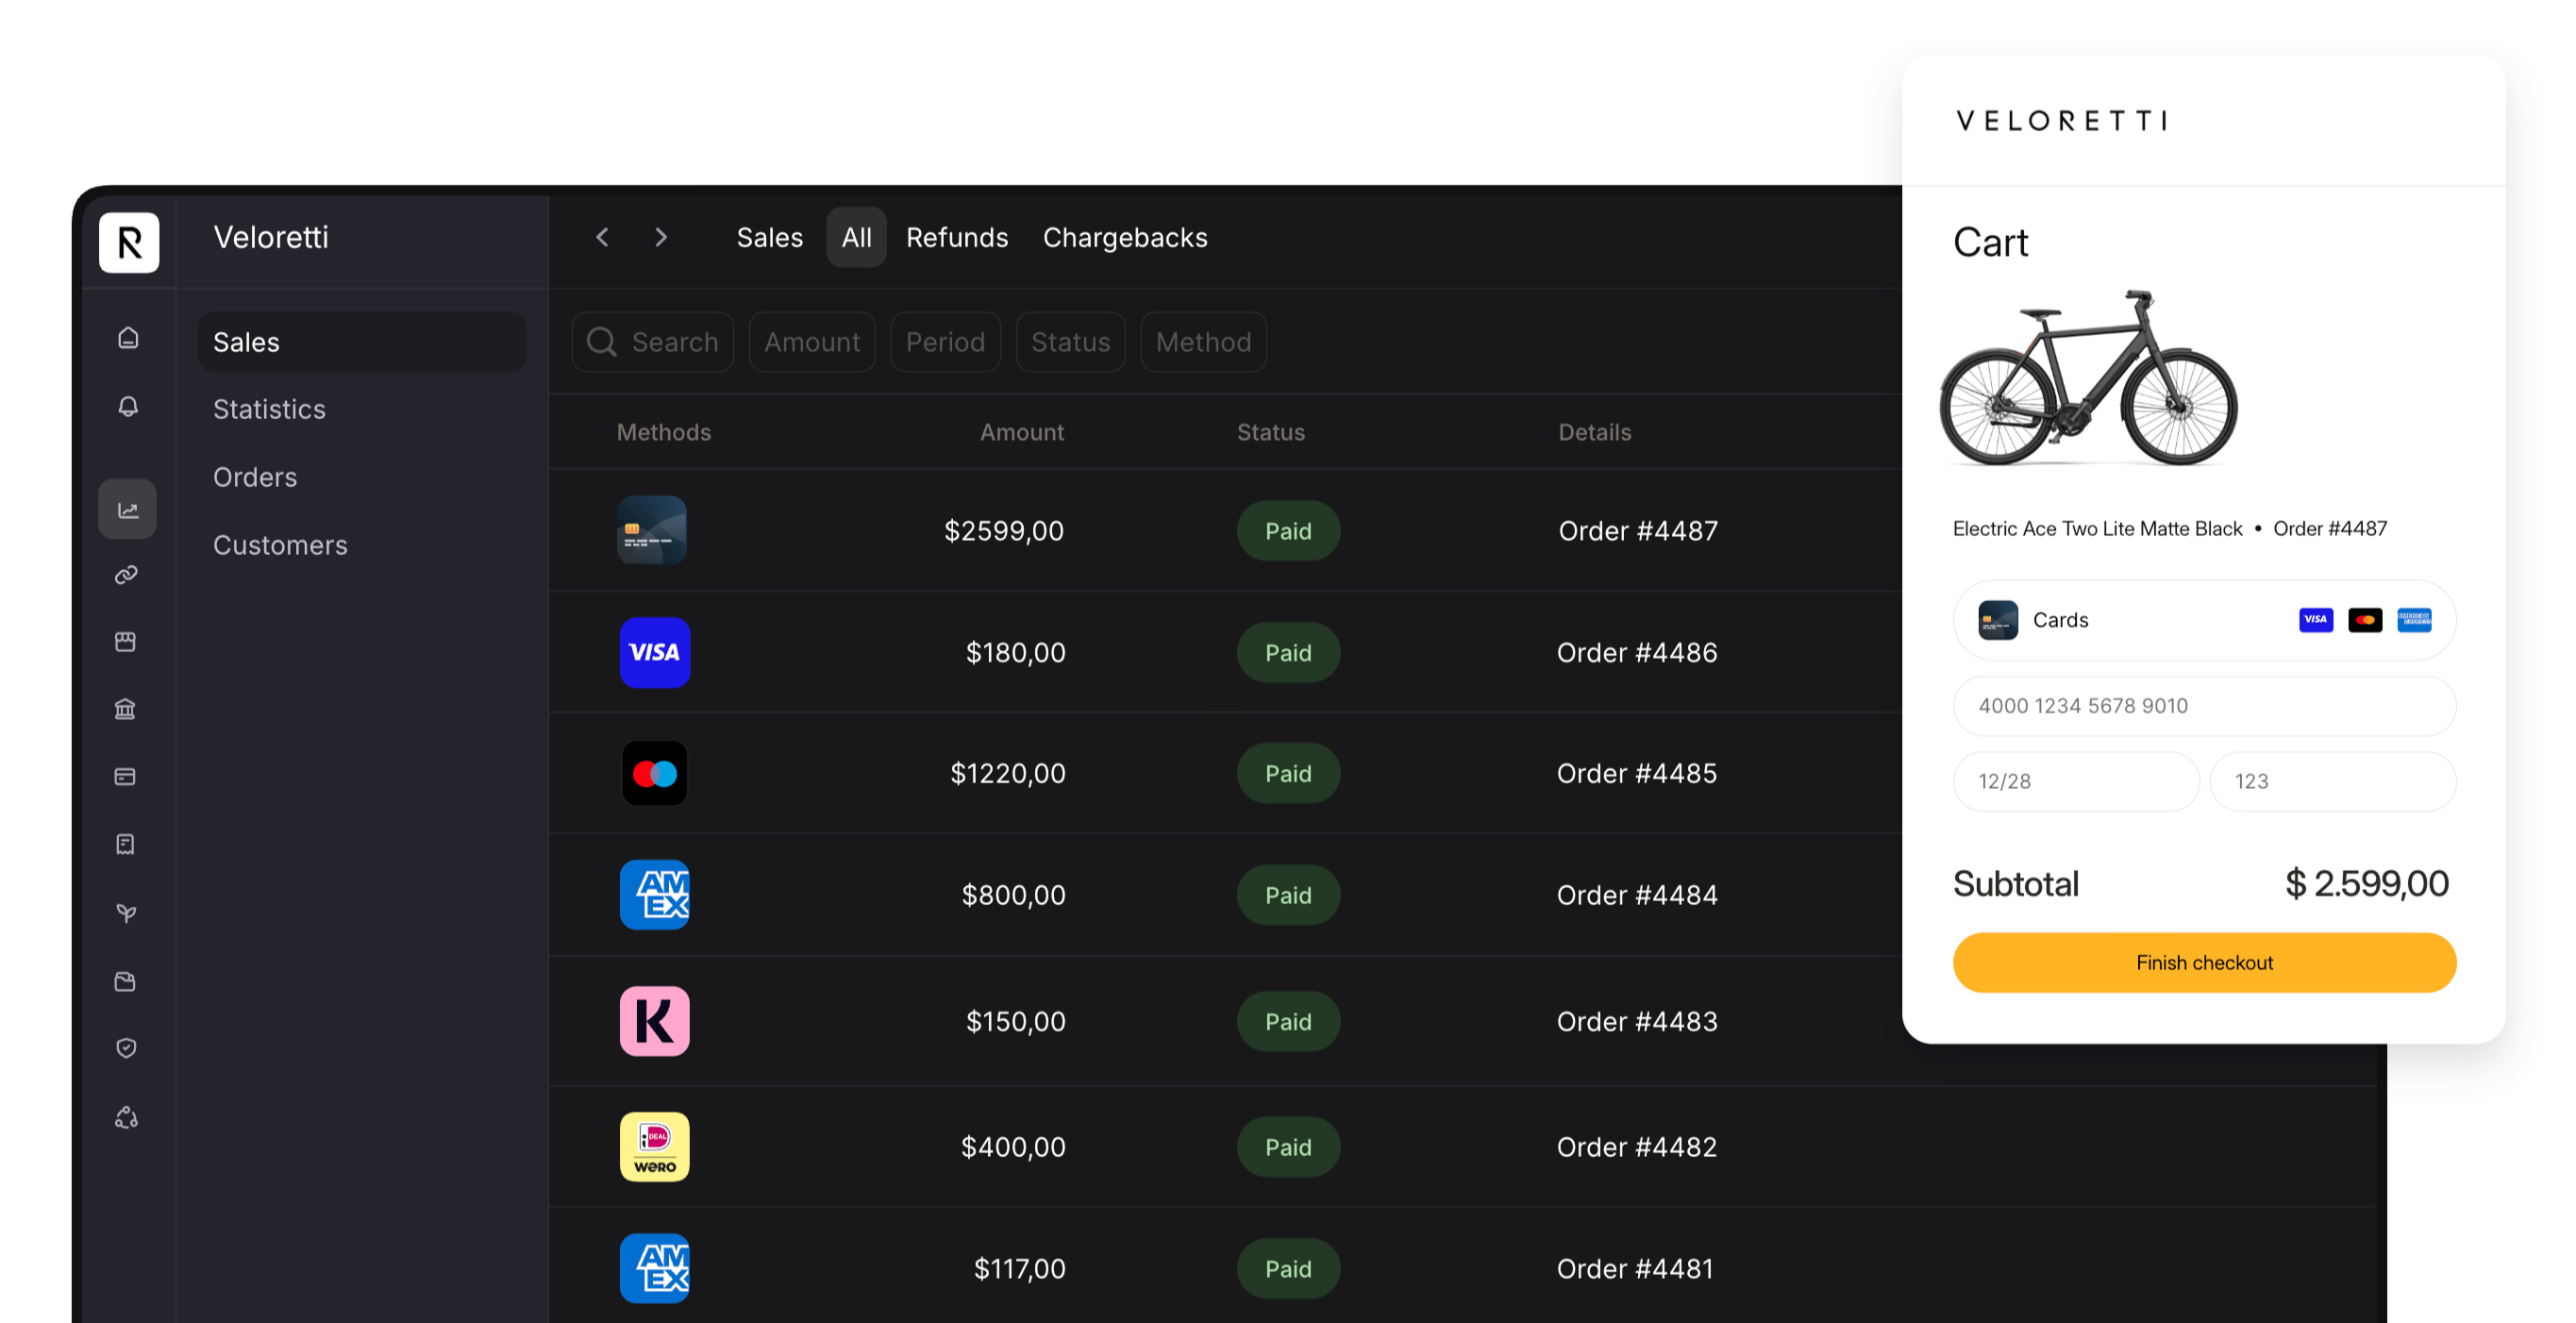Screen dimensions: 2576x1323
Task: Expand the Status filter
Action: [x=1069, y=342]
